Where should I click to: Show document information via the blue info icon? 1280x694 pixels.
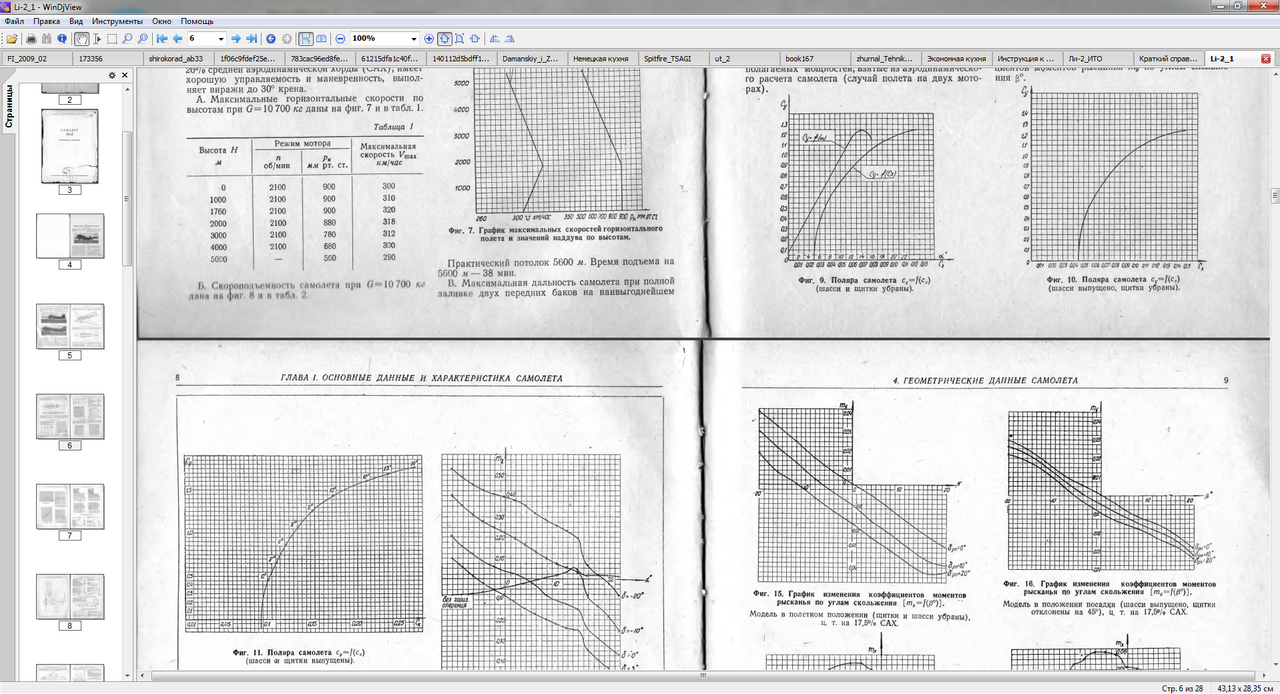[x=62, y=38]
